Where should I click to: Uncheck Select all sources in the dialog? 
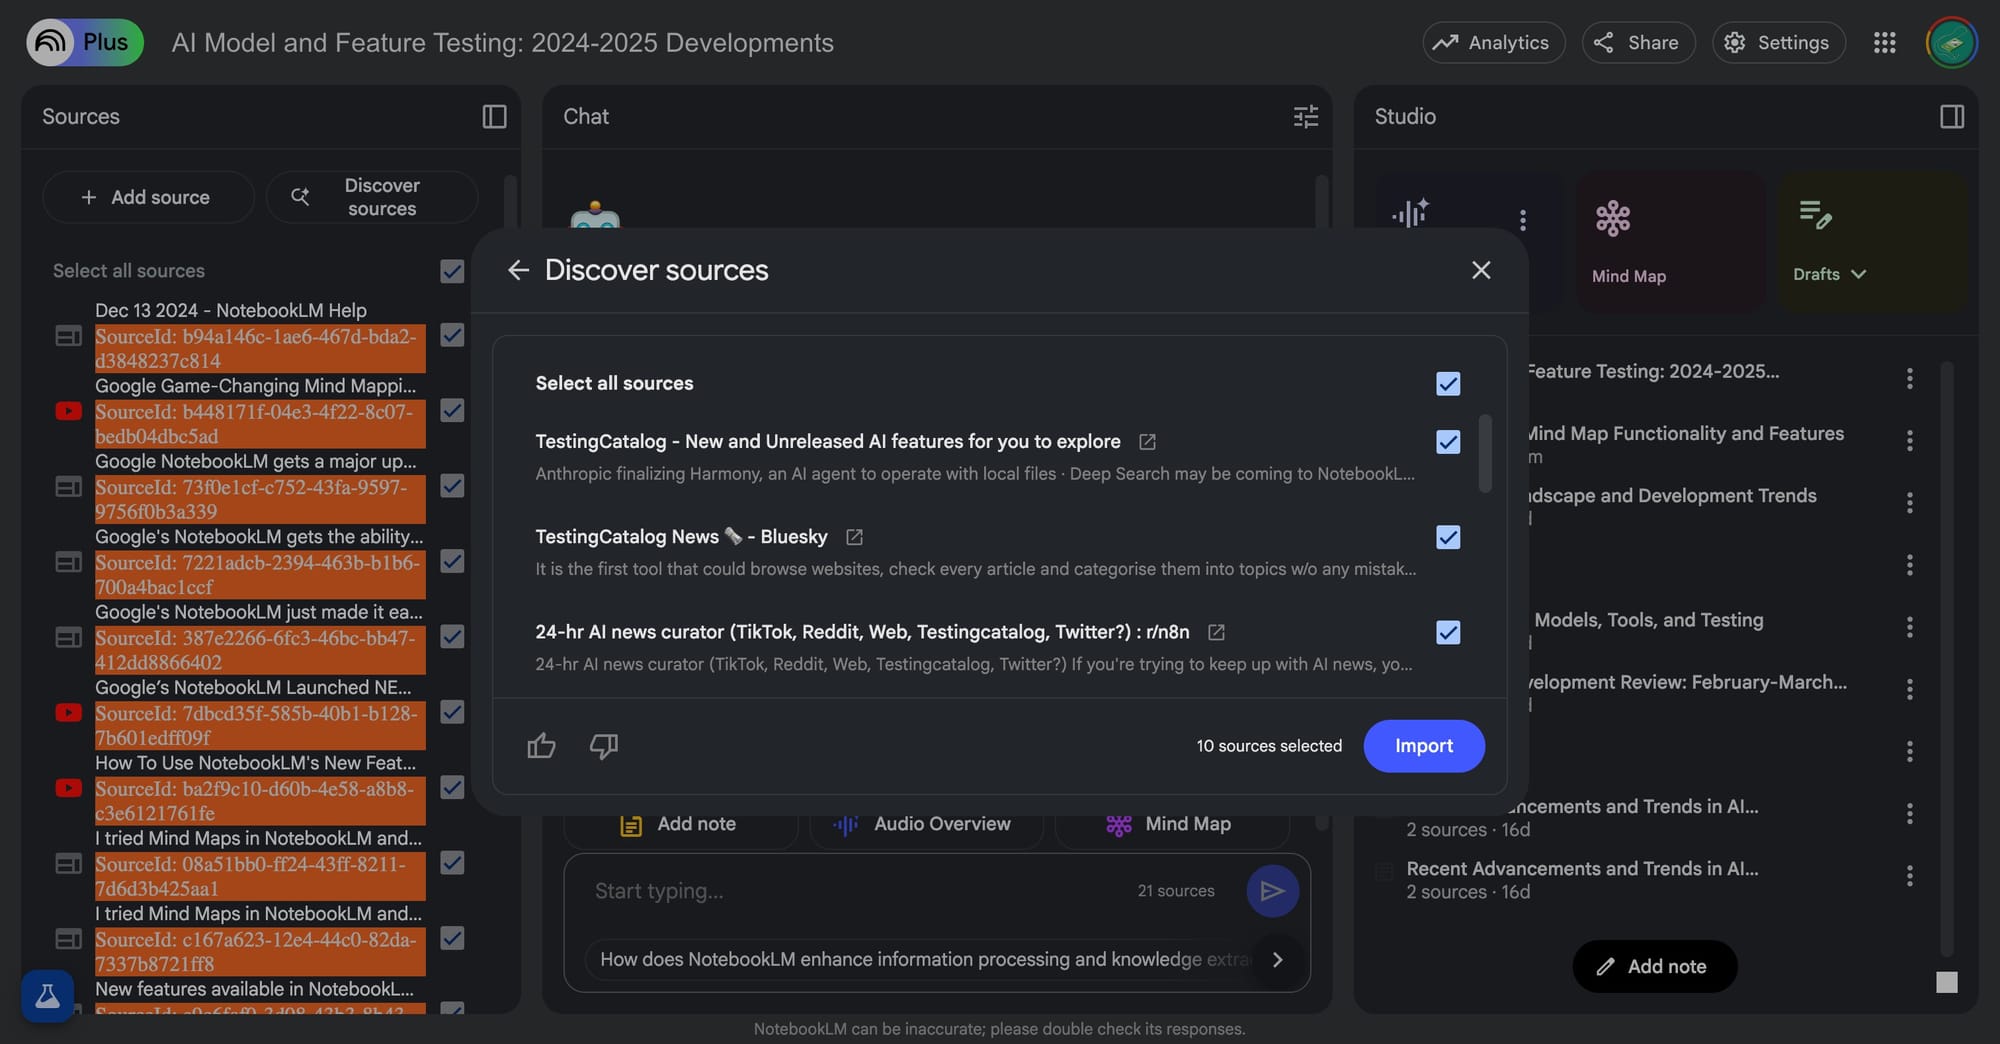click(x=1448, y=383)
